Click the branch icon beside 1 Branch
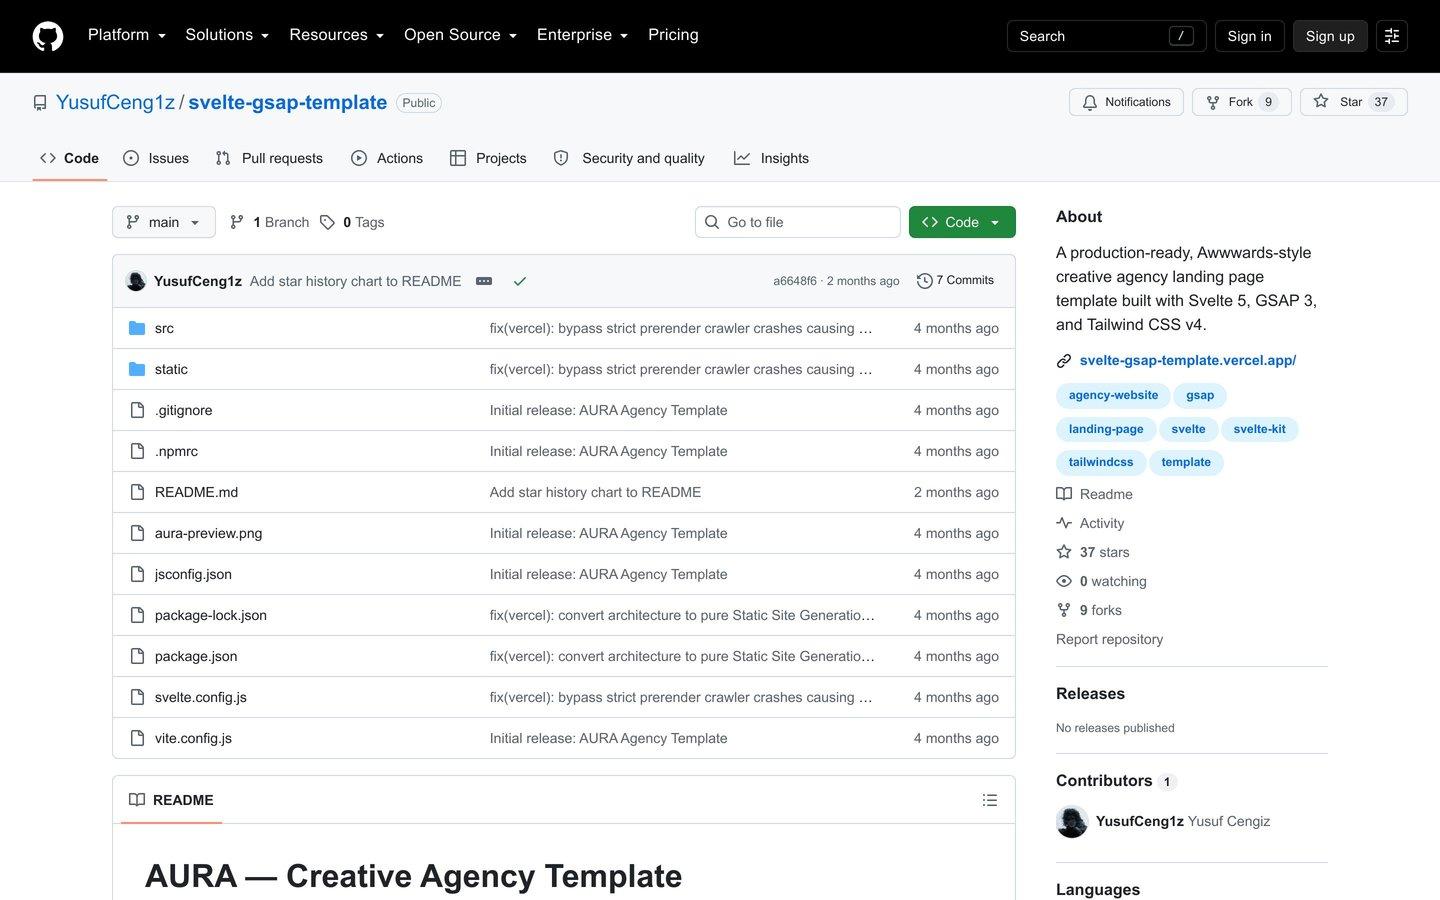 coord(237,222)
